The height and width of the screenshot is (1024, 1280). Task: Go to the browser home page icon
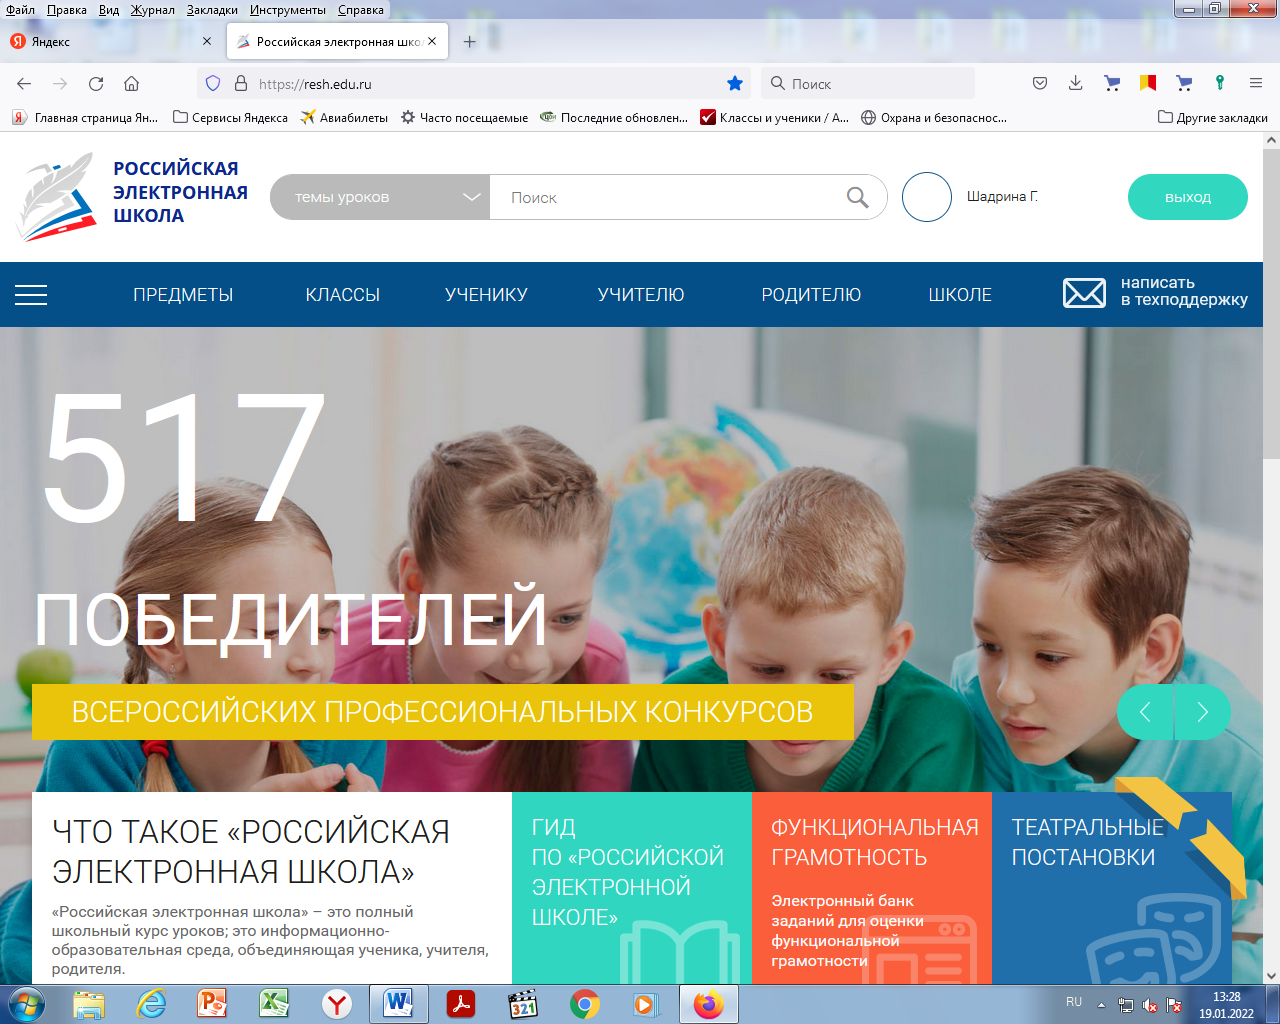132,84
